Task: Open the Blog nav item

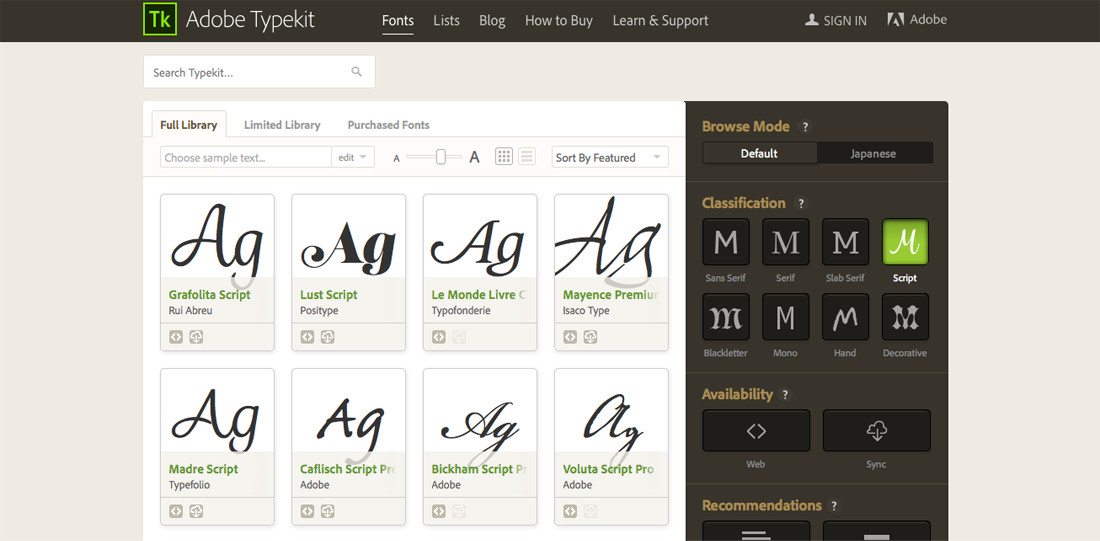Action: 492,20
